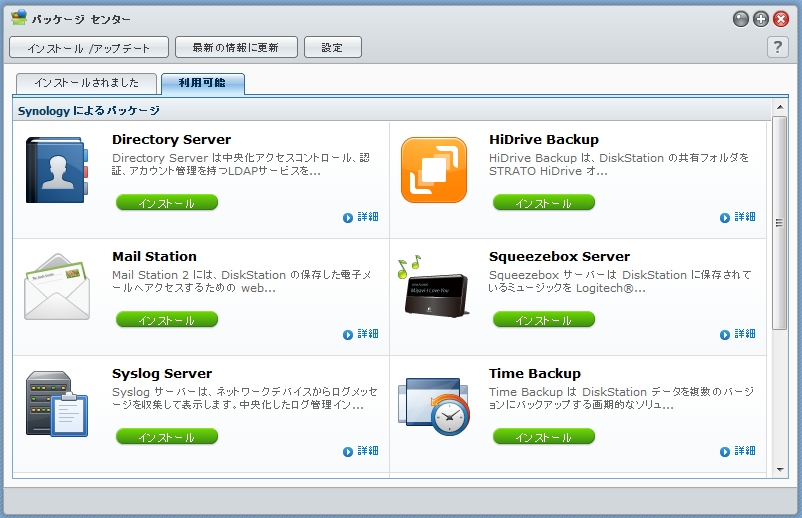The height and width of the screenshot is (518, 802).
Task: Install Directory Server package
Action: 167,202
